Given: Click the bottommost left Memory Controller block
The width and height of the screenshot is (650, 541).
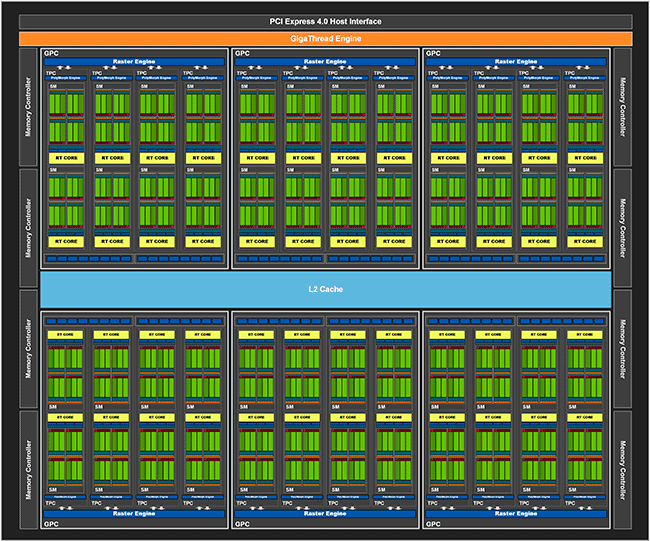Looking at the screenshot, I should point(28,468).
